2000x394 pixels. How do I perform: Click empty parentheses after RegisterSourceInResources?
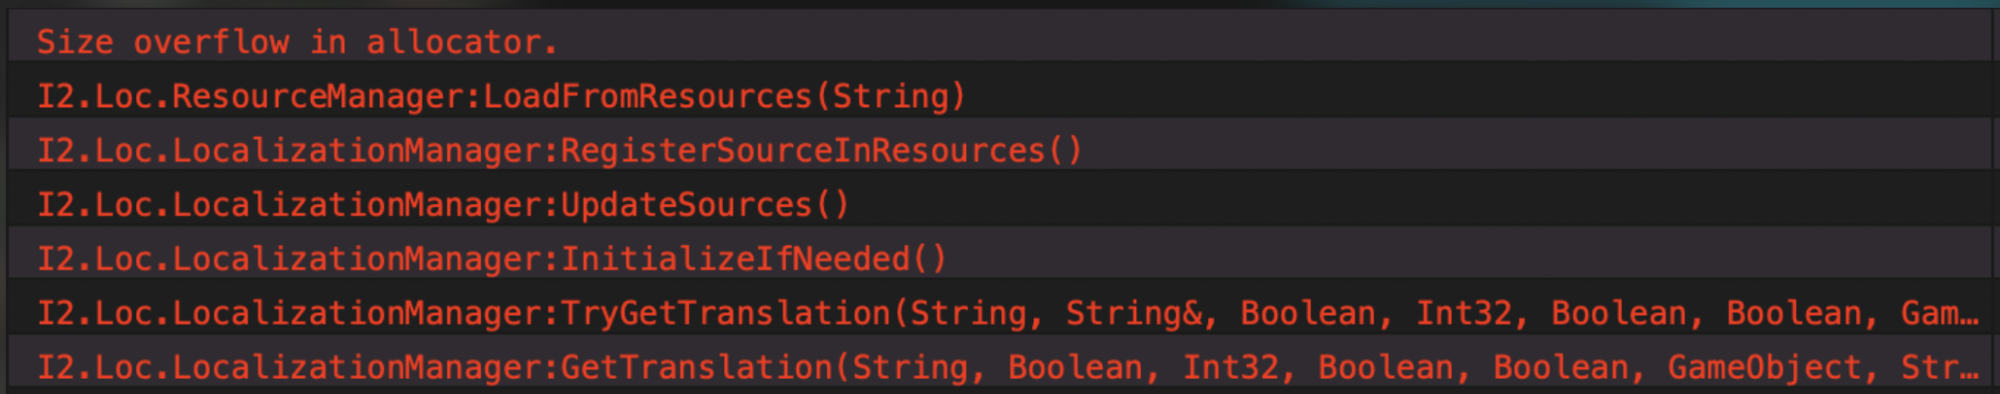[1063, 150]
